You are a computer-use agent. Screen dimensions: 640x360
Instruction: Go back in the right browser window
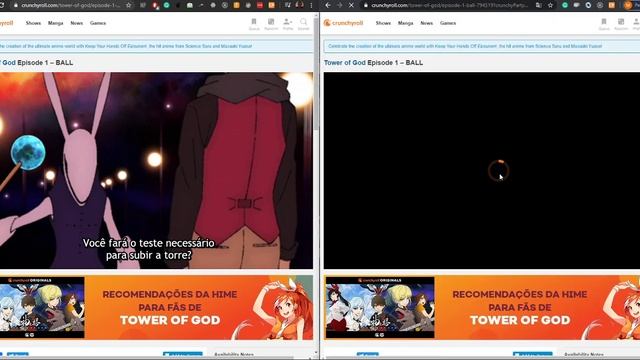[328, 5]
